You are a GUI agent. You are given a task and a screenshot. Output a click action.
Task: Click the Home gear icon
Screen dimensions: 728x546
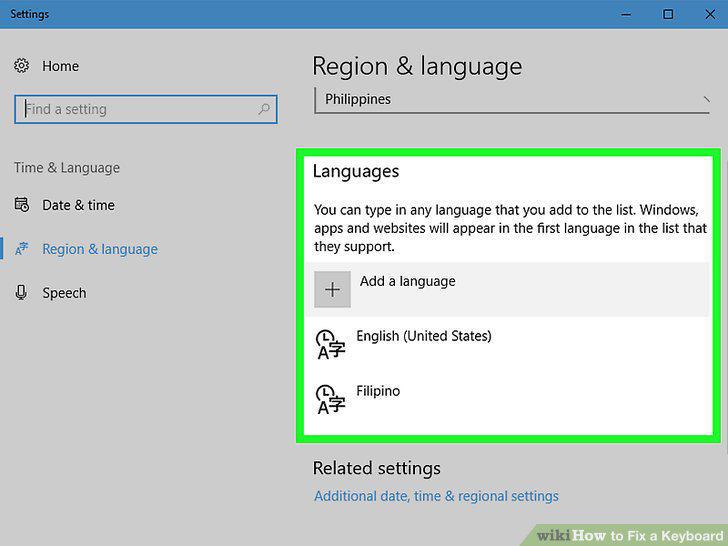click(21, 65)
